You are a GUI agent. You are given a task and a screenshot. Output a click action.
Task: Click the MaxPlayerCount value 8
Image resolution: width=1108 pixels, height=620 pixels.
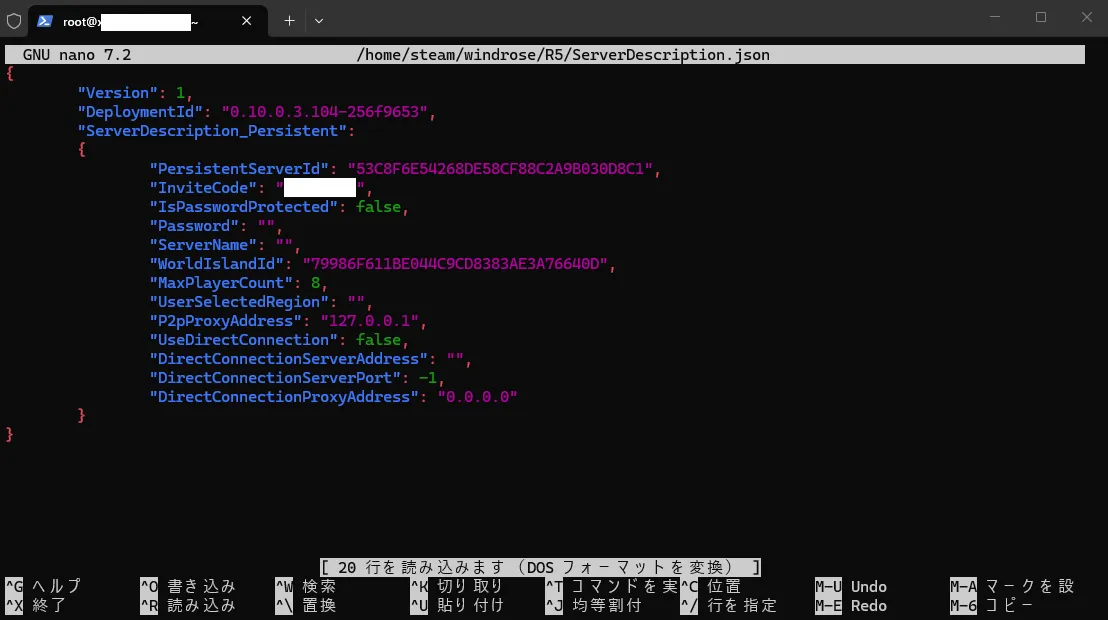tap(315, 283)
